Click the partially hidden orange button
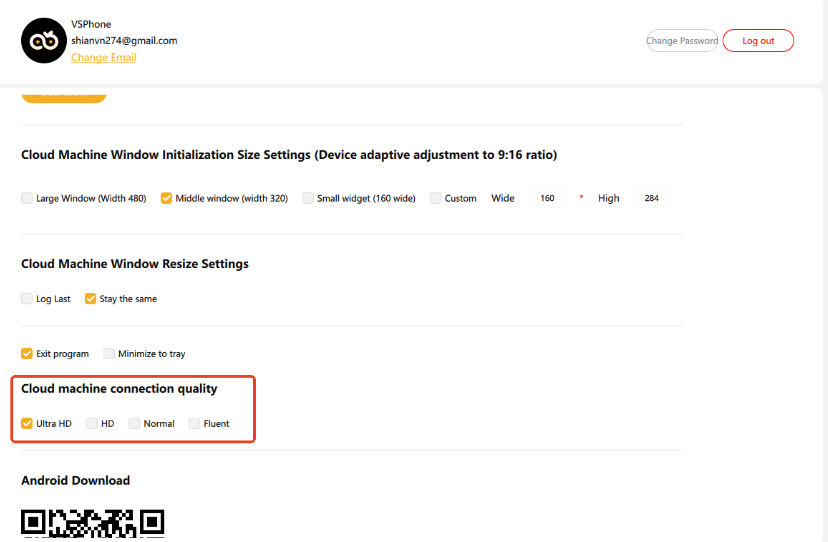This screenshot has height=542, width=828. [63, 96]
